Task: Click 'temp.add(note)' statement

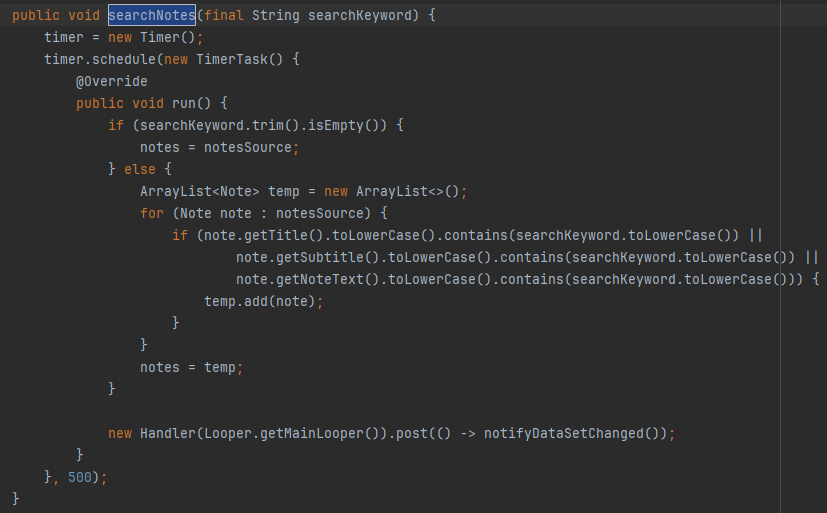Action: (x=263, y=302)
